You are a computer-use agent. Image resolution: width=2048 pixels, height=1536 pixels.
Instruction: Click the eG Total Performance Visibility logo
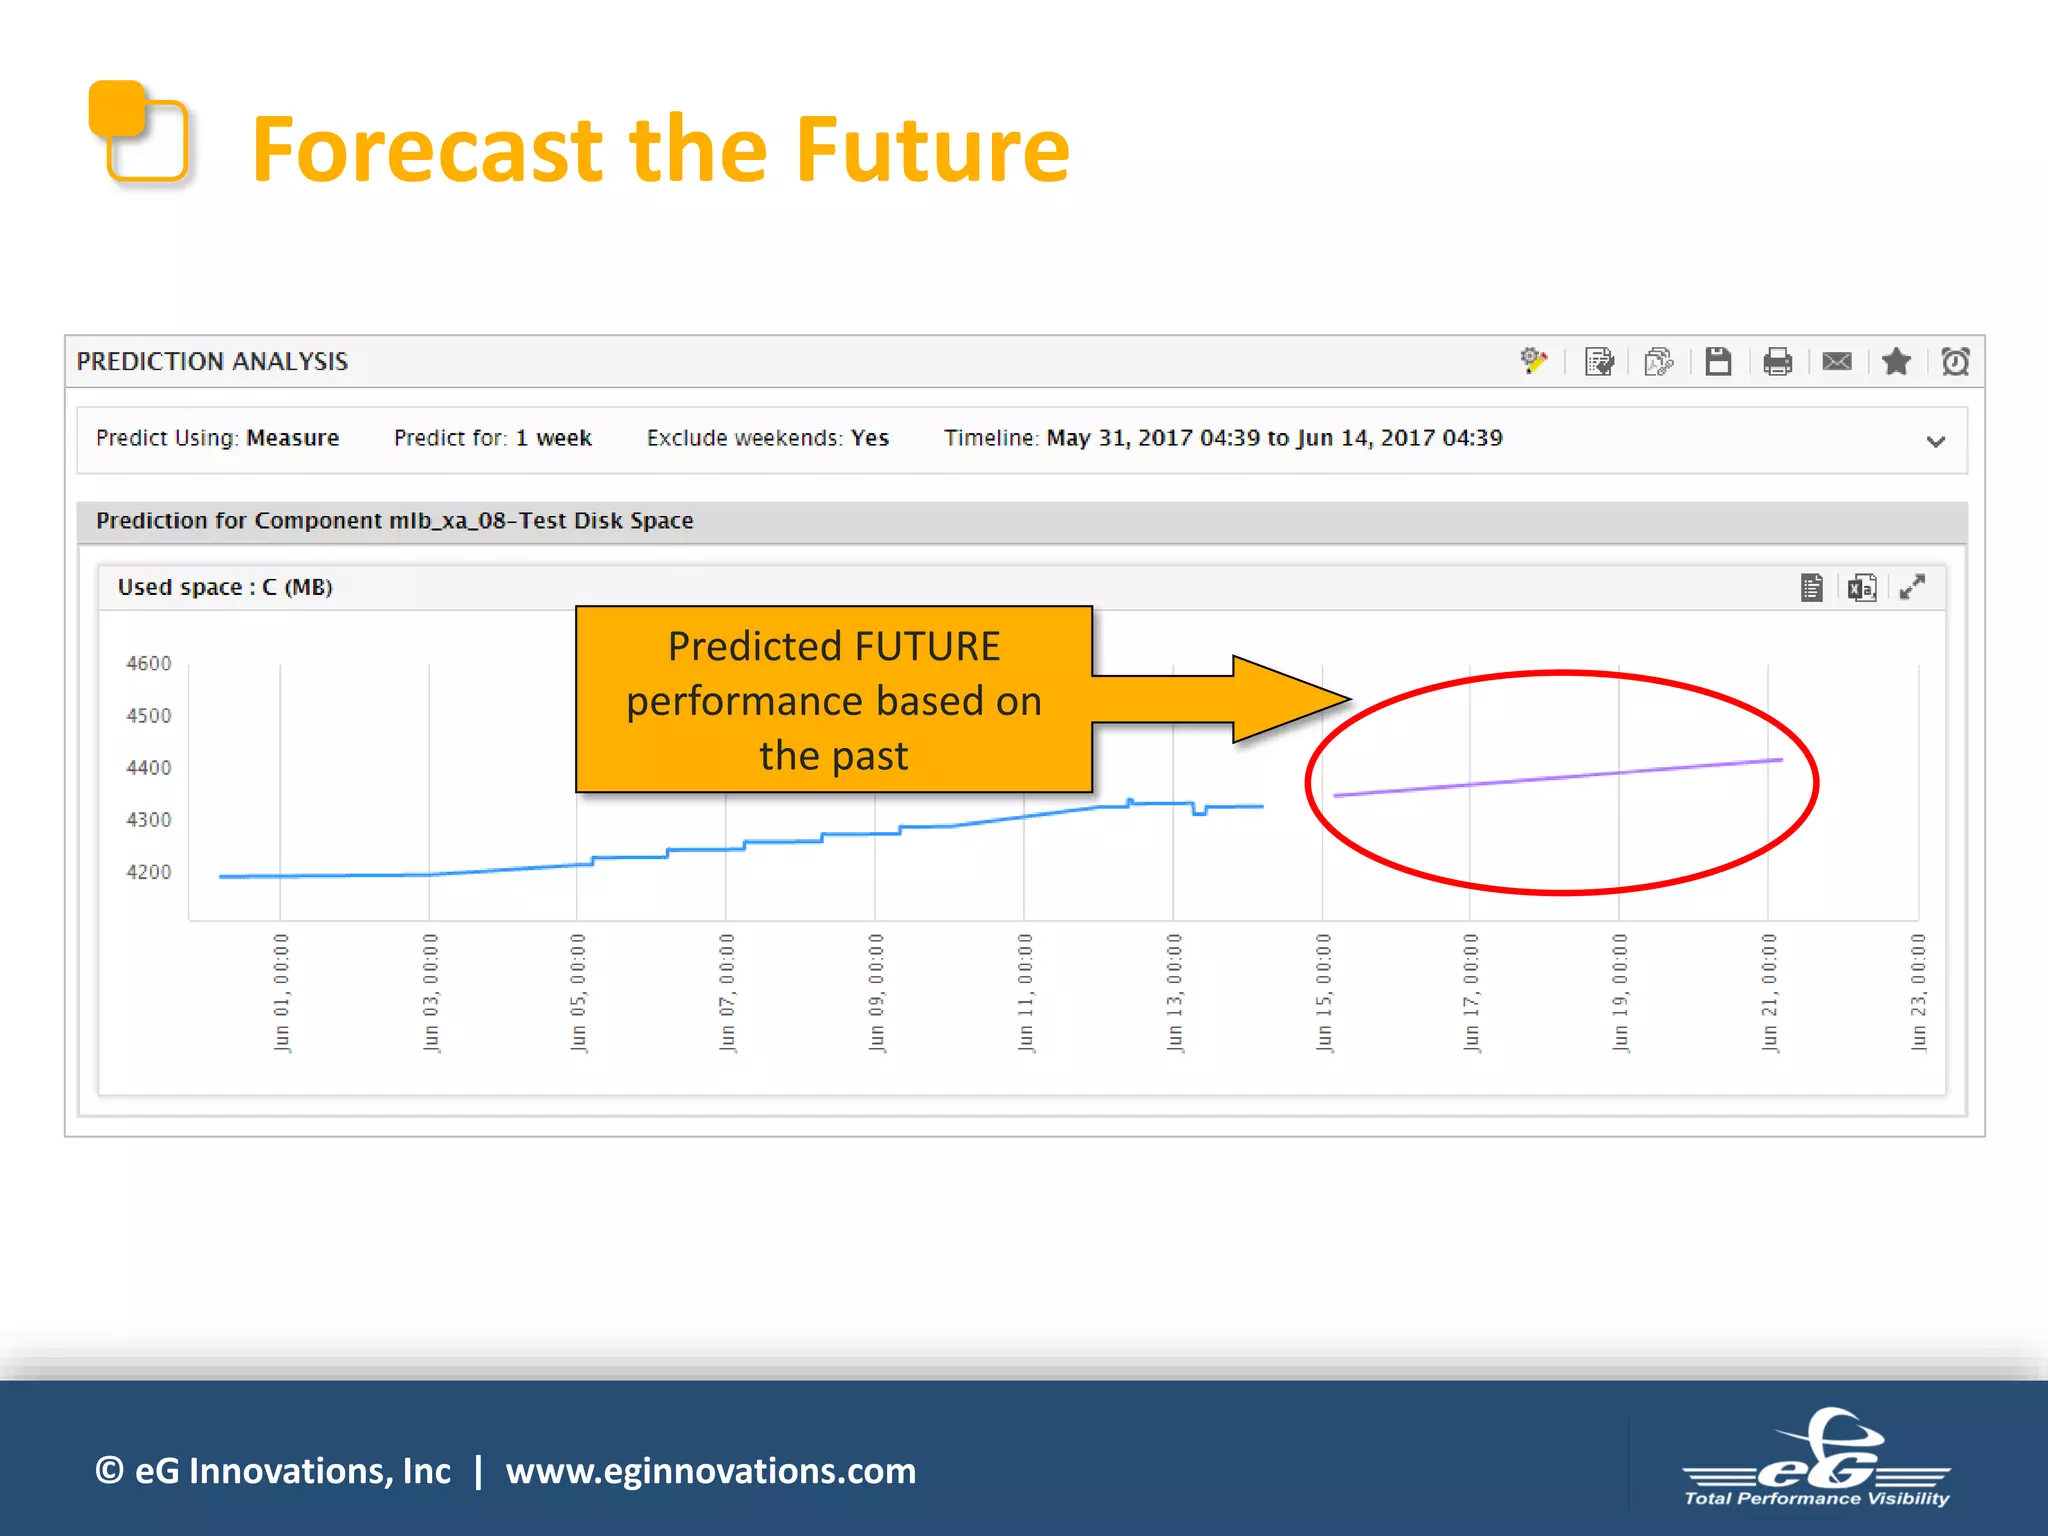click(1817, 1458)
